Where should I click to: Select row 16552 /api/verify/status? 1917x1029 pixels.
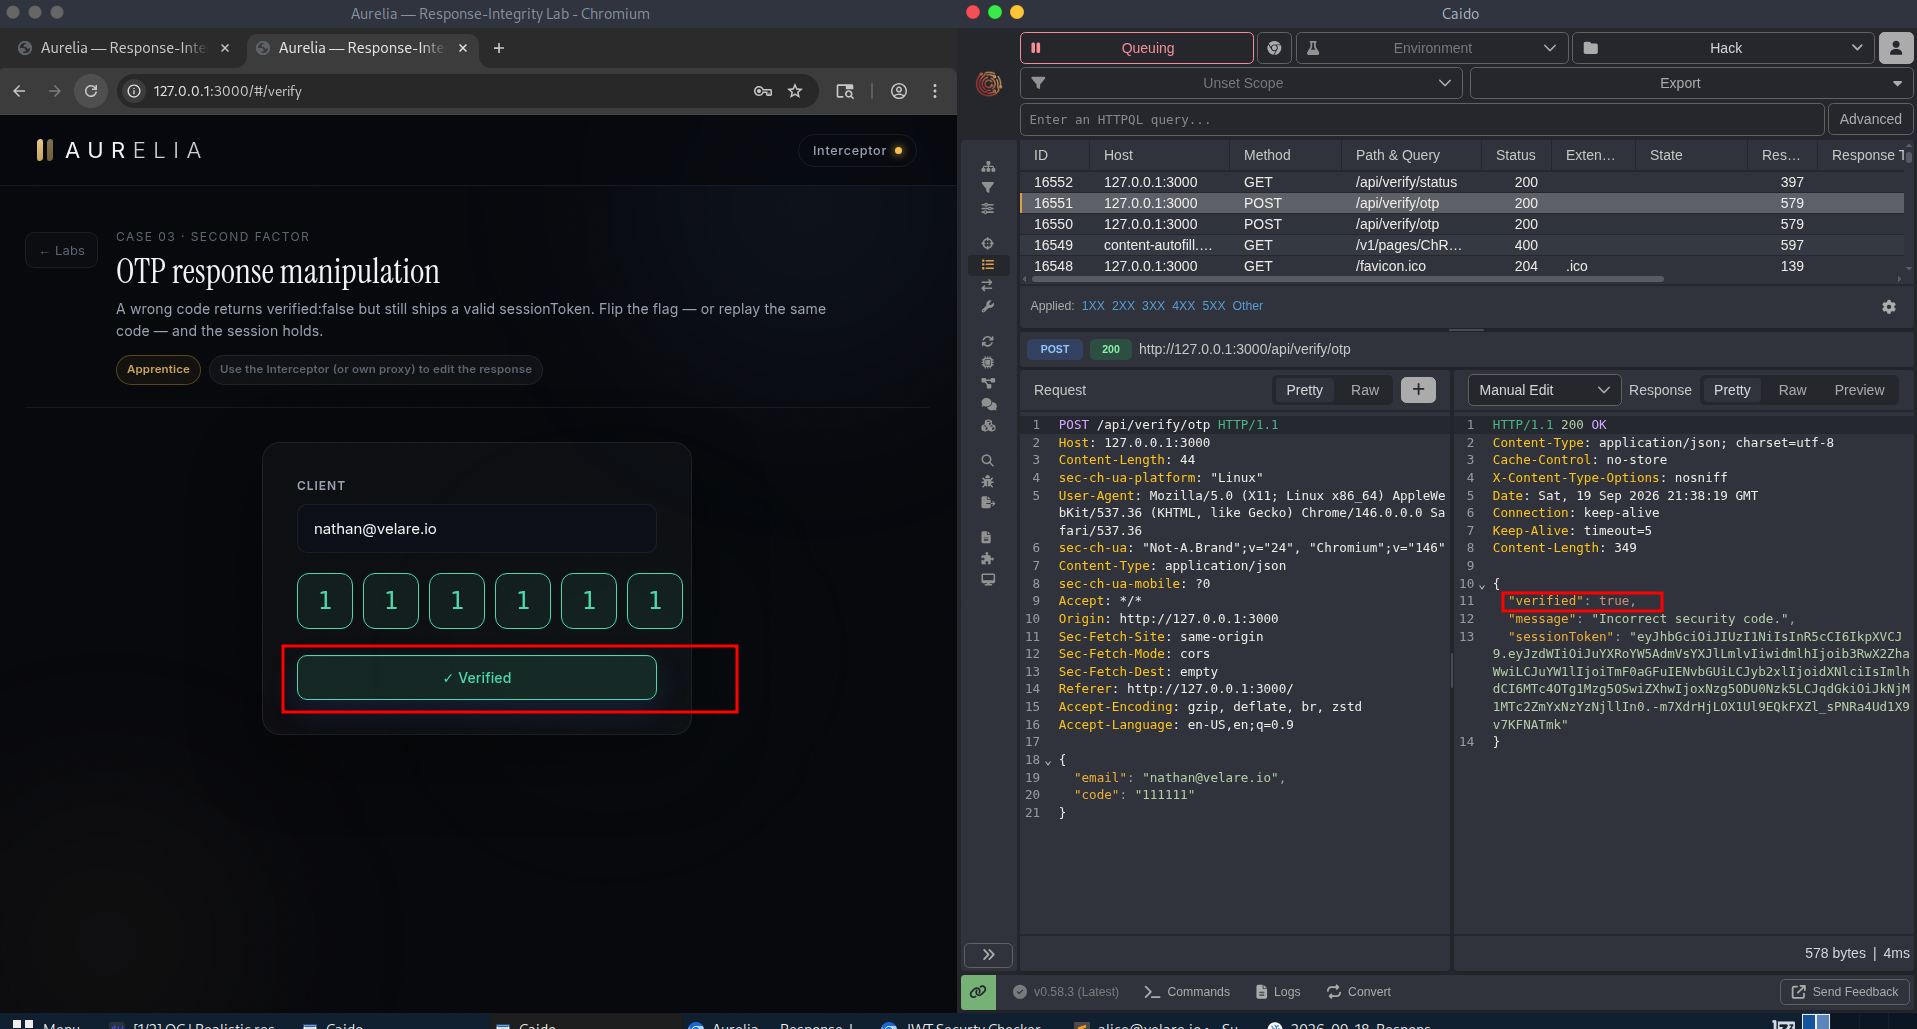tap(1462, 182)
